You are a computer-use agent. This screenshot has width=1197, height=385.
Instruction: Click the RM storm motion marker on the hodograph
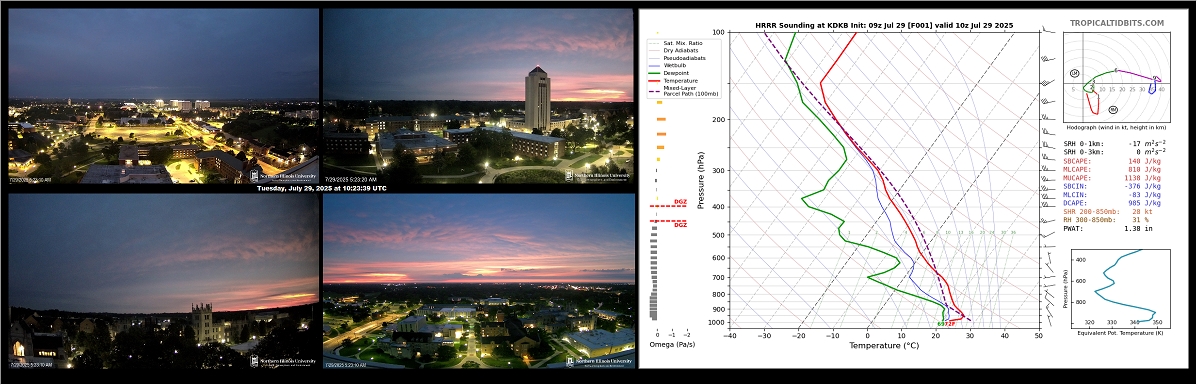(x=1114, y=110)
